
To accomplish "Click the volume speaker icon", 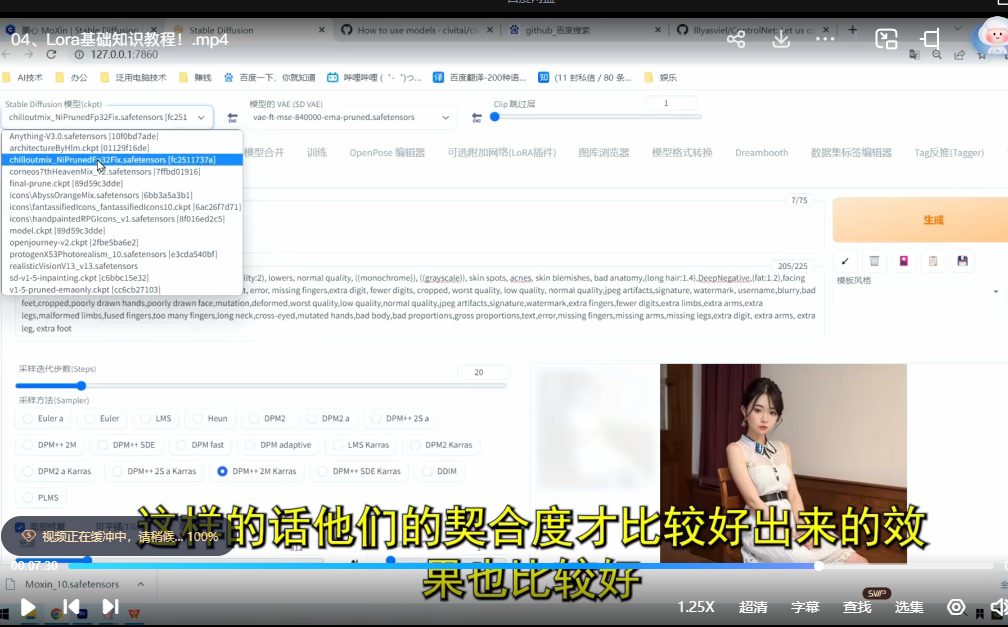I will [x=999, y=607].
